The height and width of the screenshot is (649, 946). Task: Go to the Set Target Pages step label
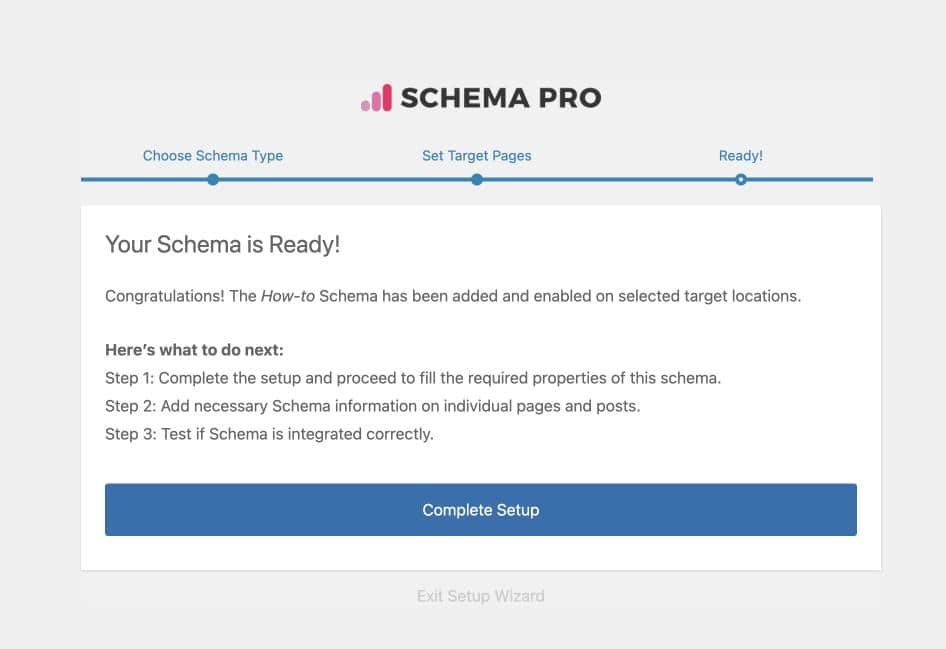477,155
